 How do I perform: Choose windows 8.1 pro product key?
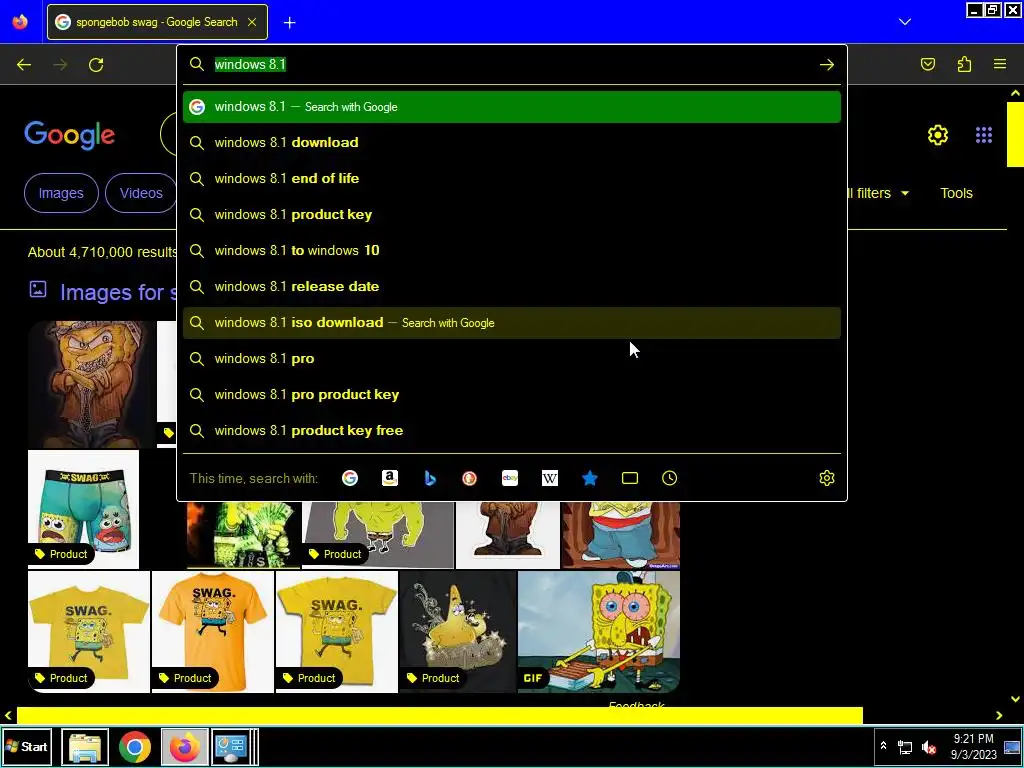pyautogui.click(x=512, y=394)
